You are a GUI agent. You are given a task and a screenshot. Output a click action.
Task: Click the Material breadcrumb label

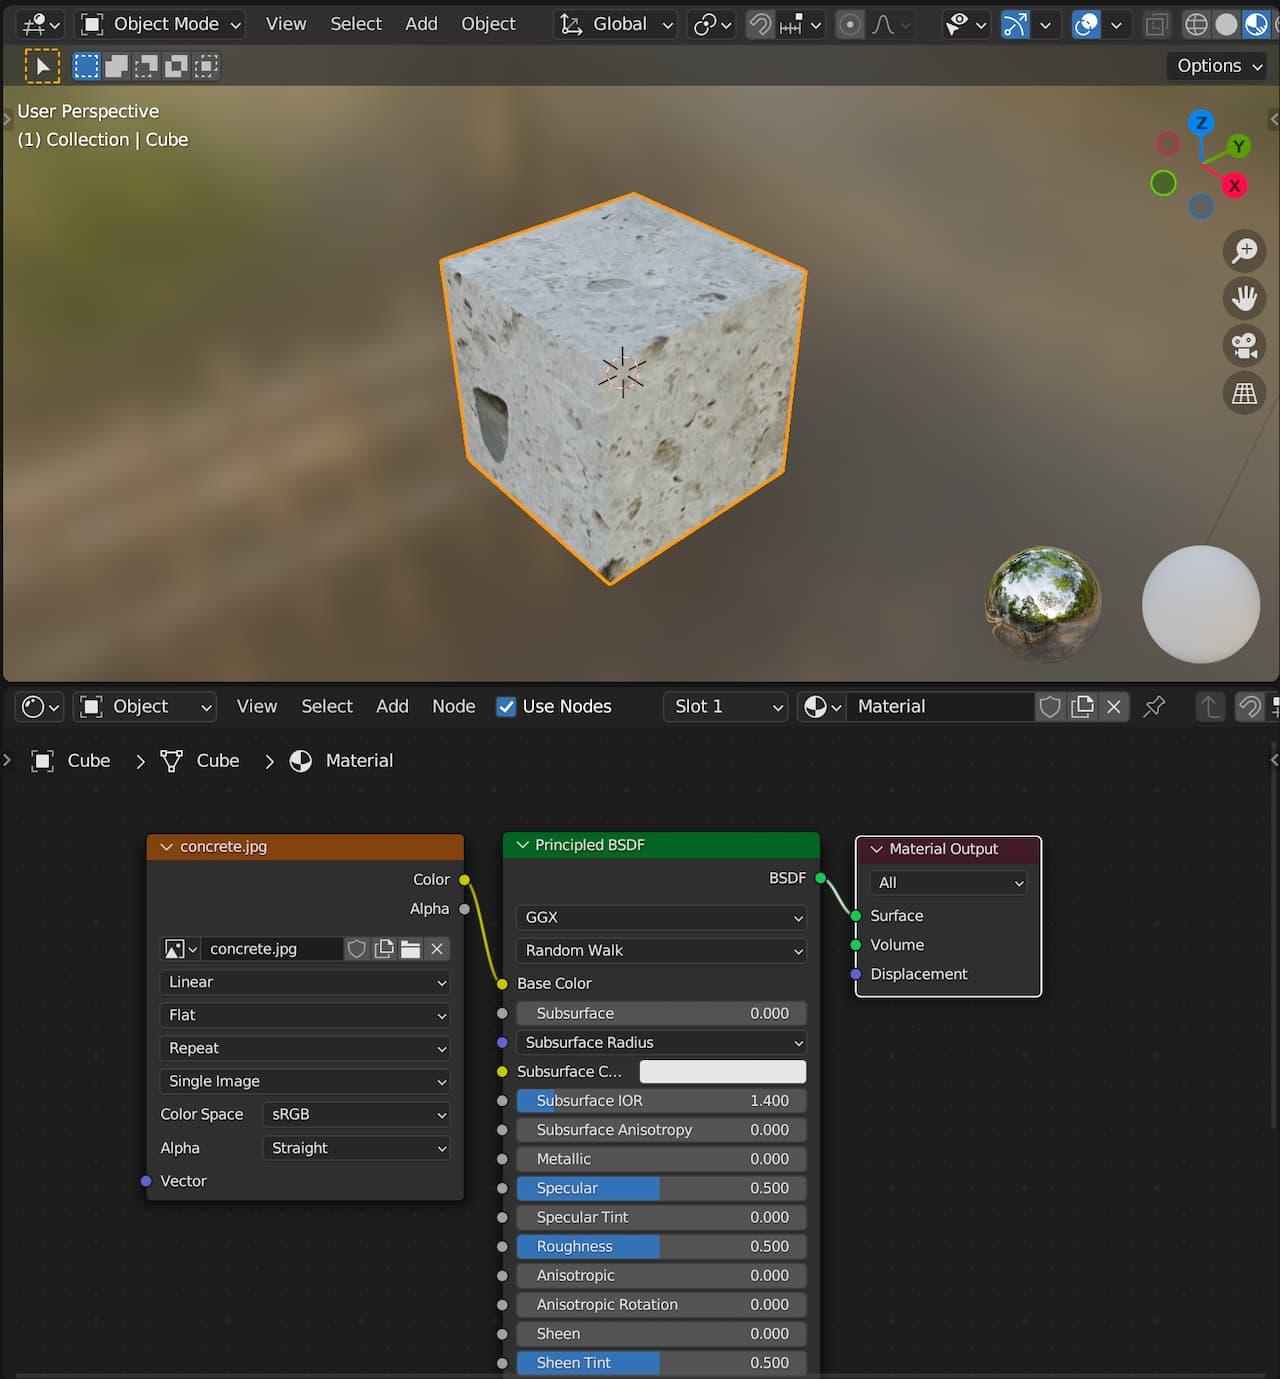point(359,761)
